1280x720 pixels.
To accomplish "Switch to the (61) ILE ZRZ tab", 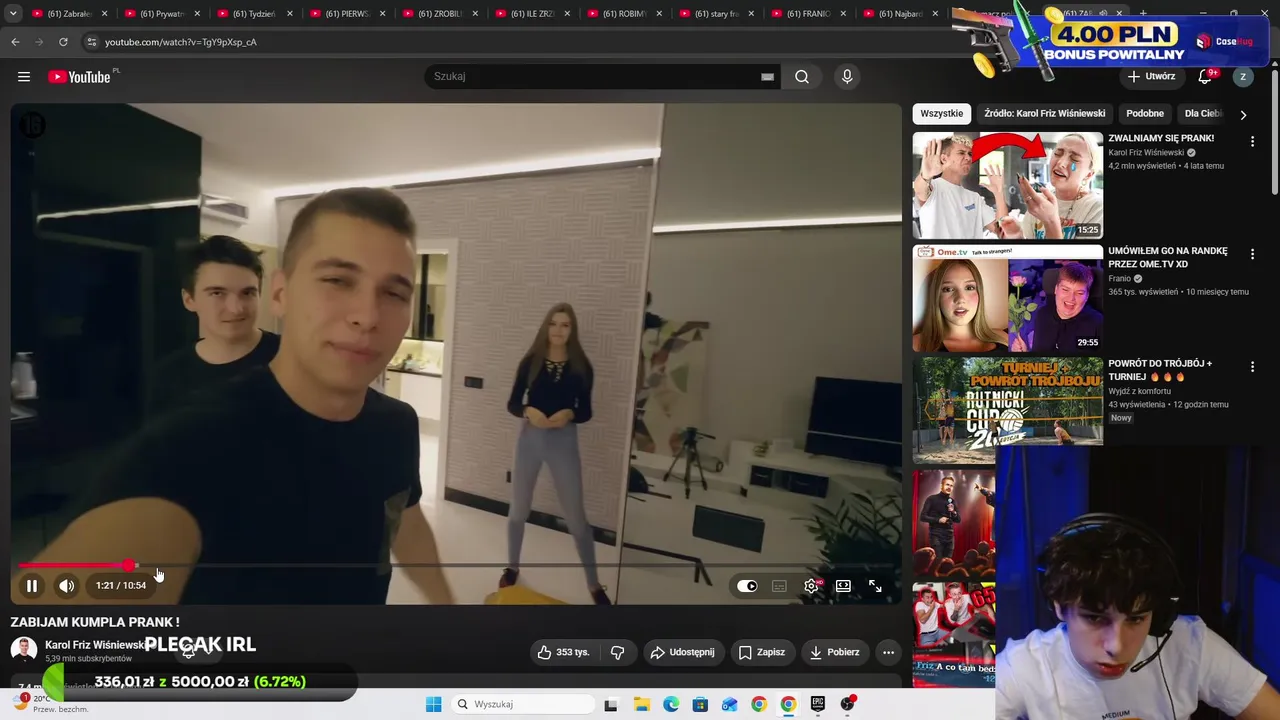I will pos(532,14).
